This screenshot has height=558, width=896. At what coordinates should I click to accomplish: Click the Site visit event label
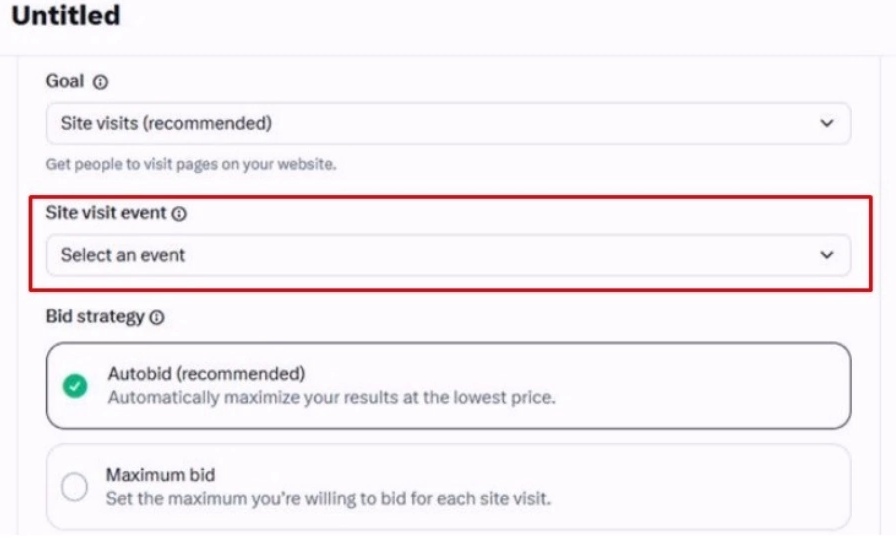[x=106, y=213]
